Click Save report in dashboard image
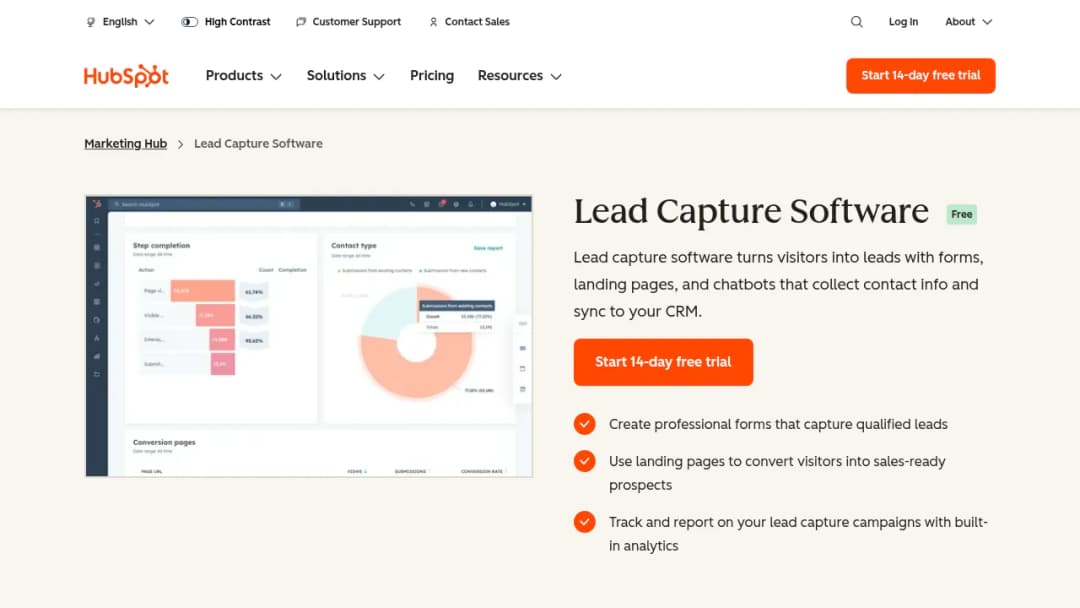Screen dimensions: 1080x608 pyautogui.click(x=488, y=248)
